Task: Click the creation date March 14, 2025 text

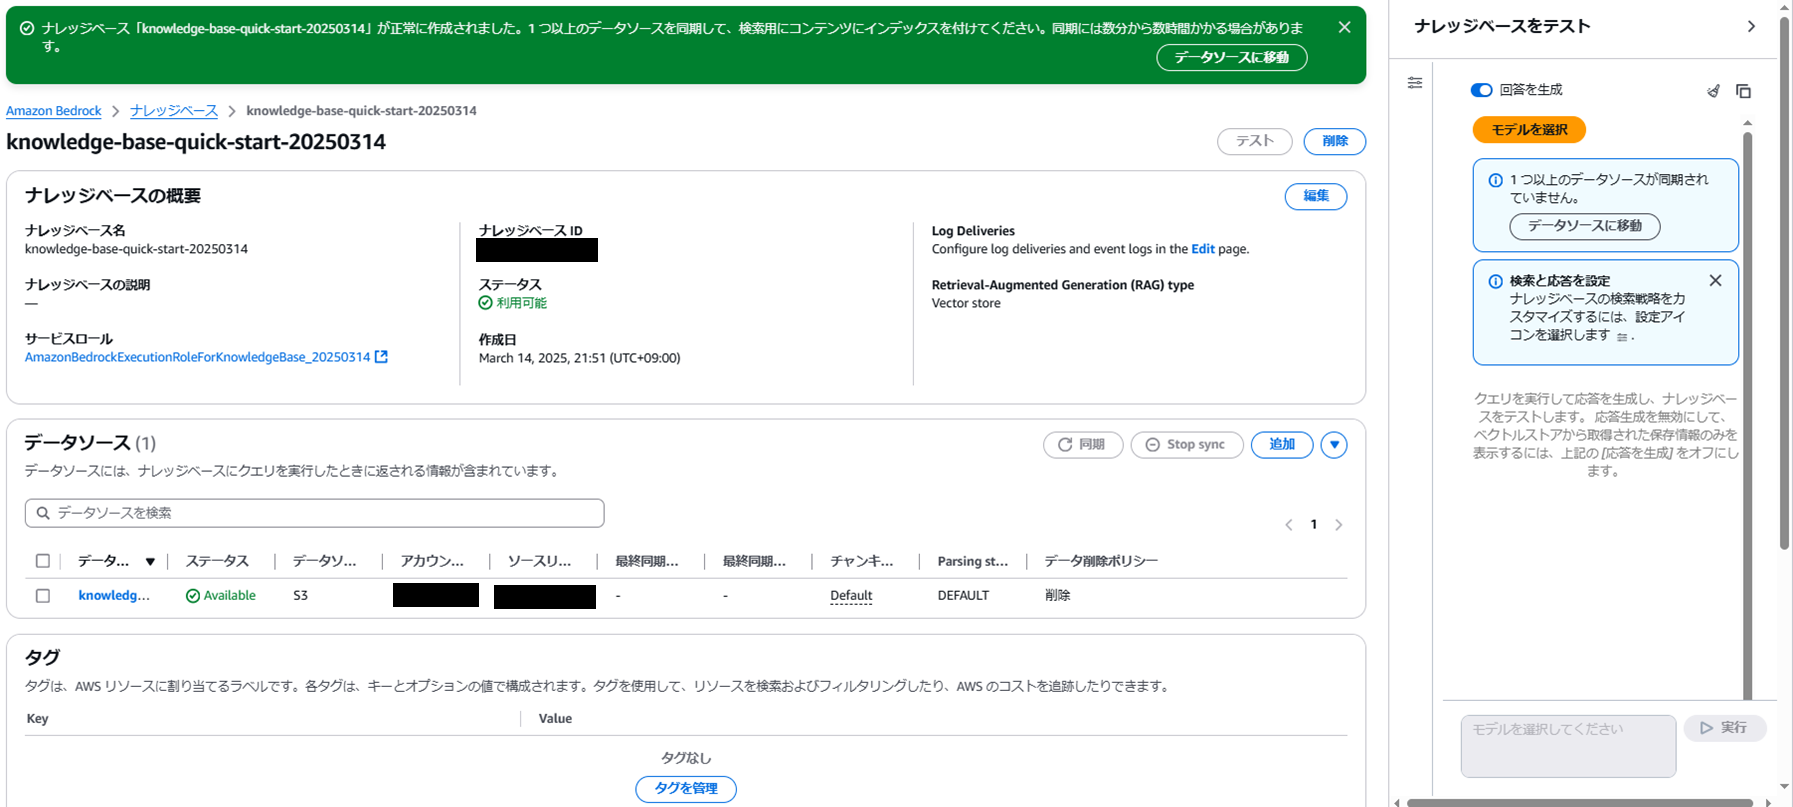Action: pos(579,358)
